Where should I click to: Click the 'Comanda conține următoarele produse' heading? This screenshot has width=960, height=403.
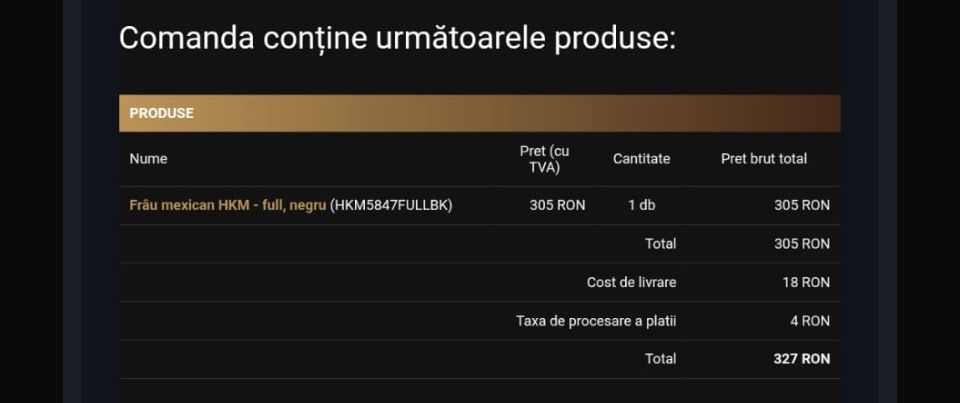pyautogui.click(x=397, y=39)
